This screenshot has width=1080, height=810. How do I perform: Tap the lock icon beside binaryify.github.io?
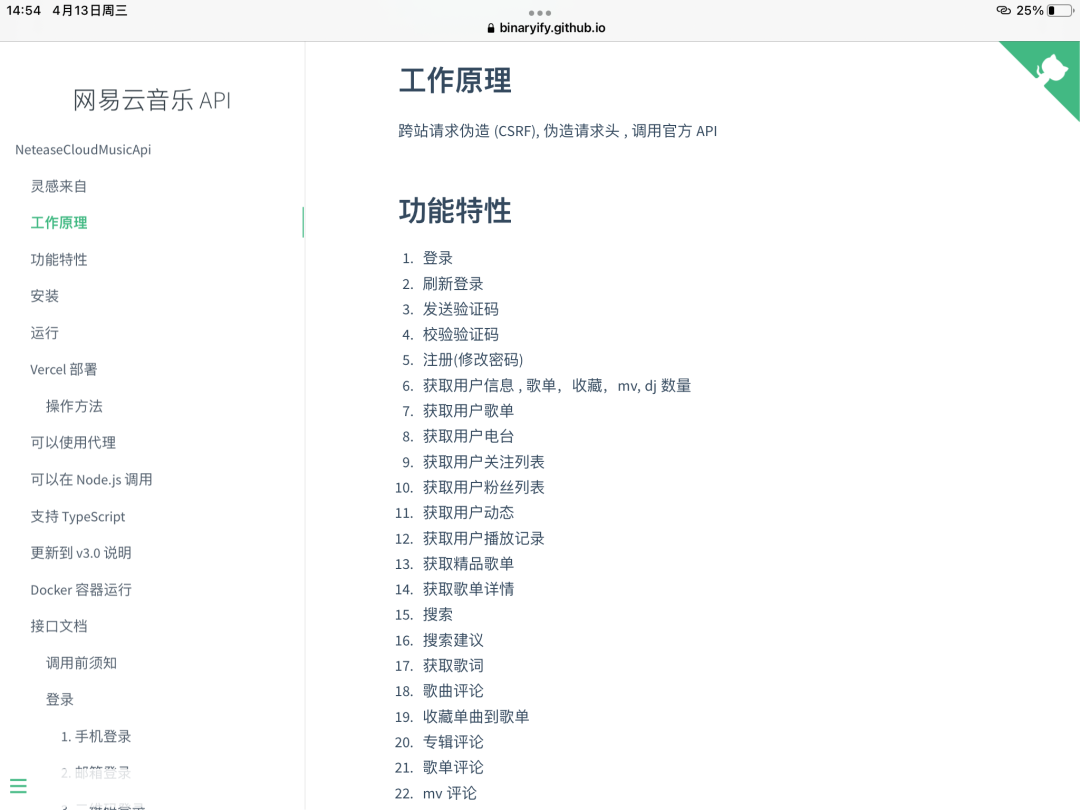tap(490, 28)
